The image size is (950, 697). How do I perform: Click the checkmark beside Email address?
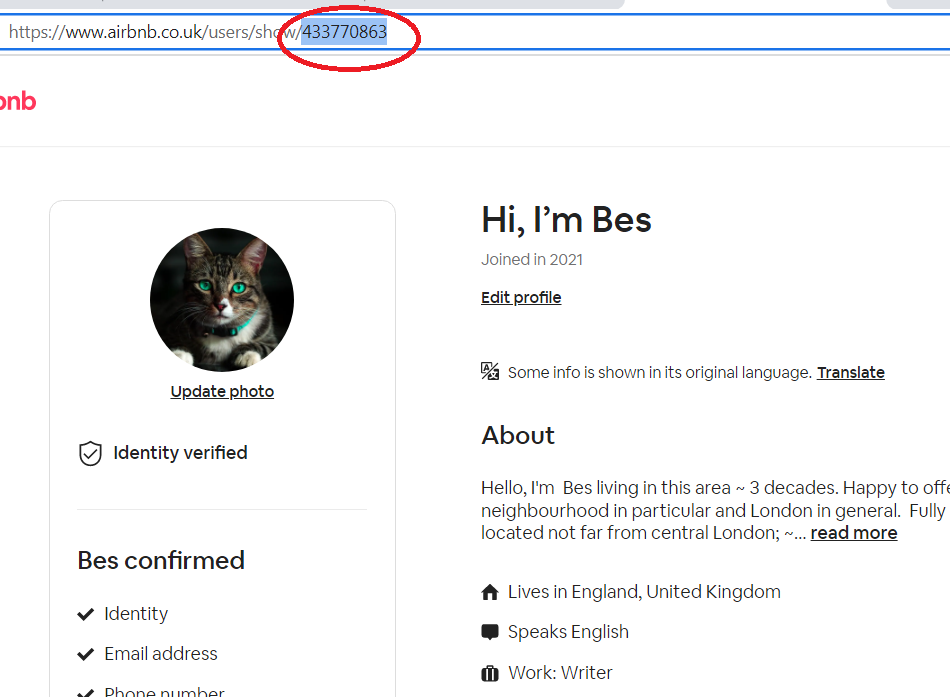pyautogui.click(x=85, y=653)
